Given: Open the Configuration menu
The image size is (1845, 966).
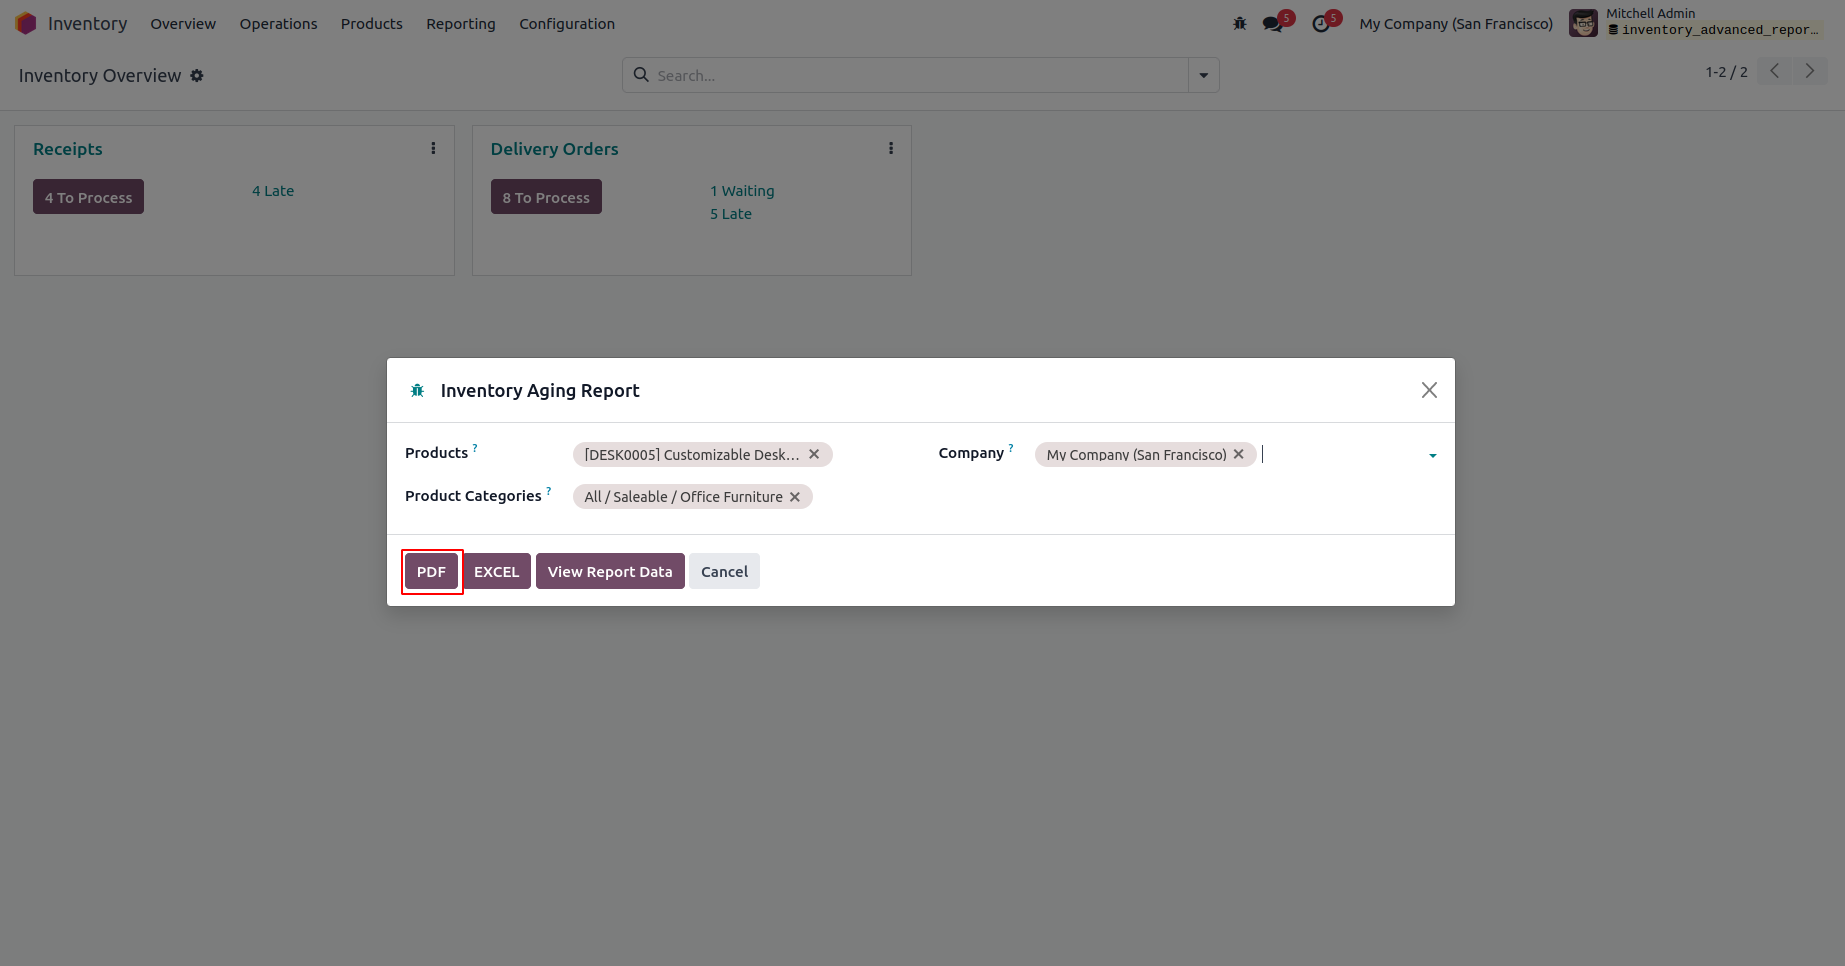Looking at the screenshot, I should click(x=567, y=24).
